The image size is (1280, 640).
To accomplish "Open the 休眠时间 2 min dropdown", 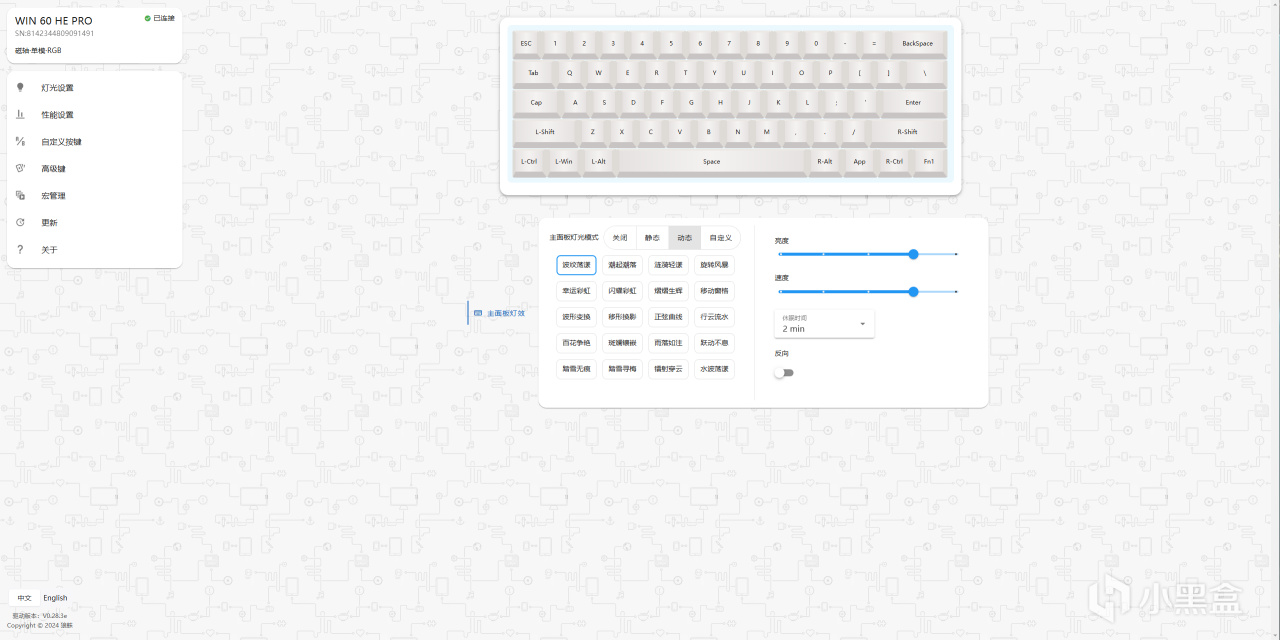I will coord(824,324).
